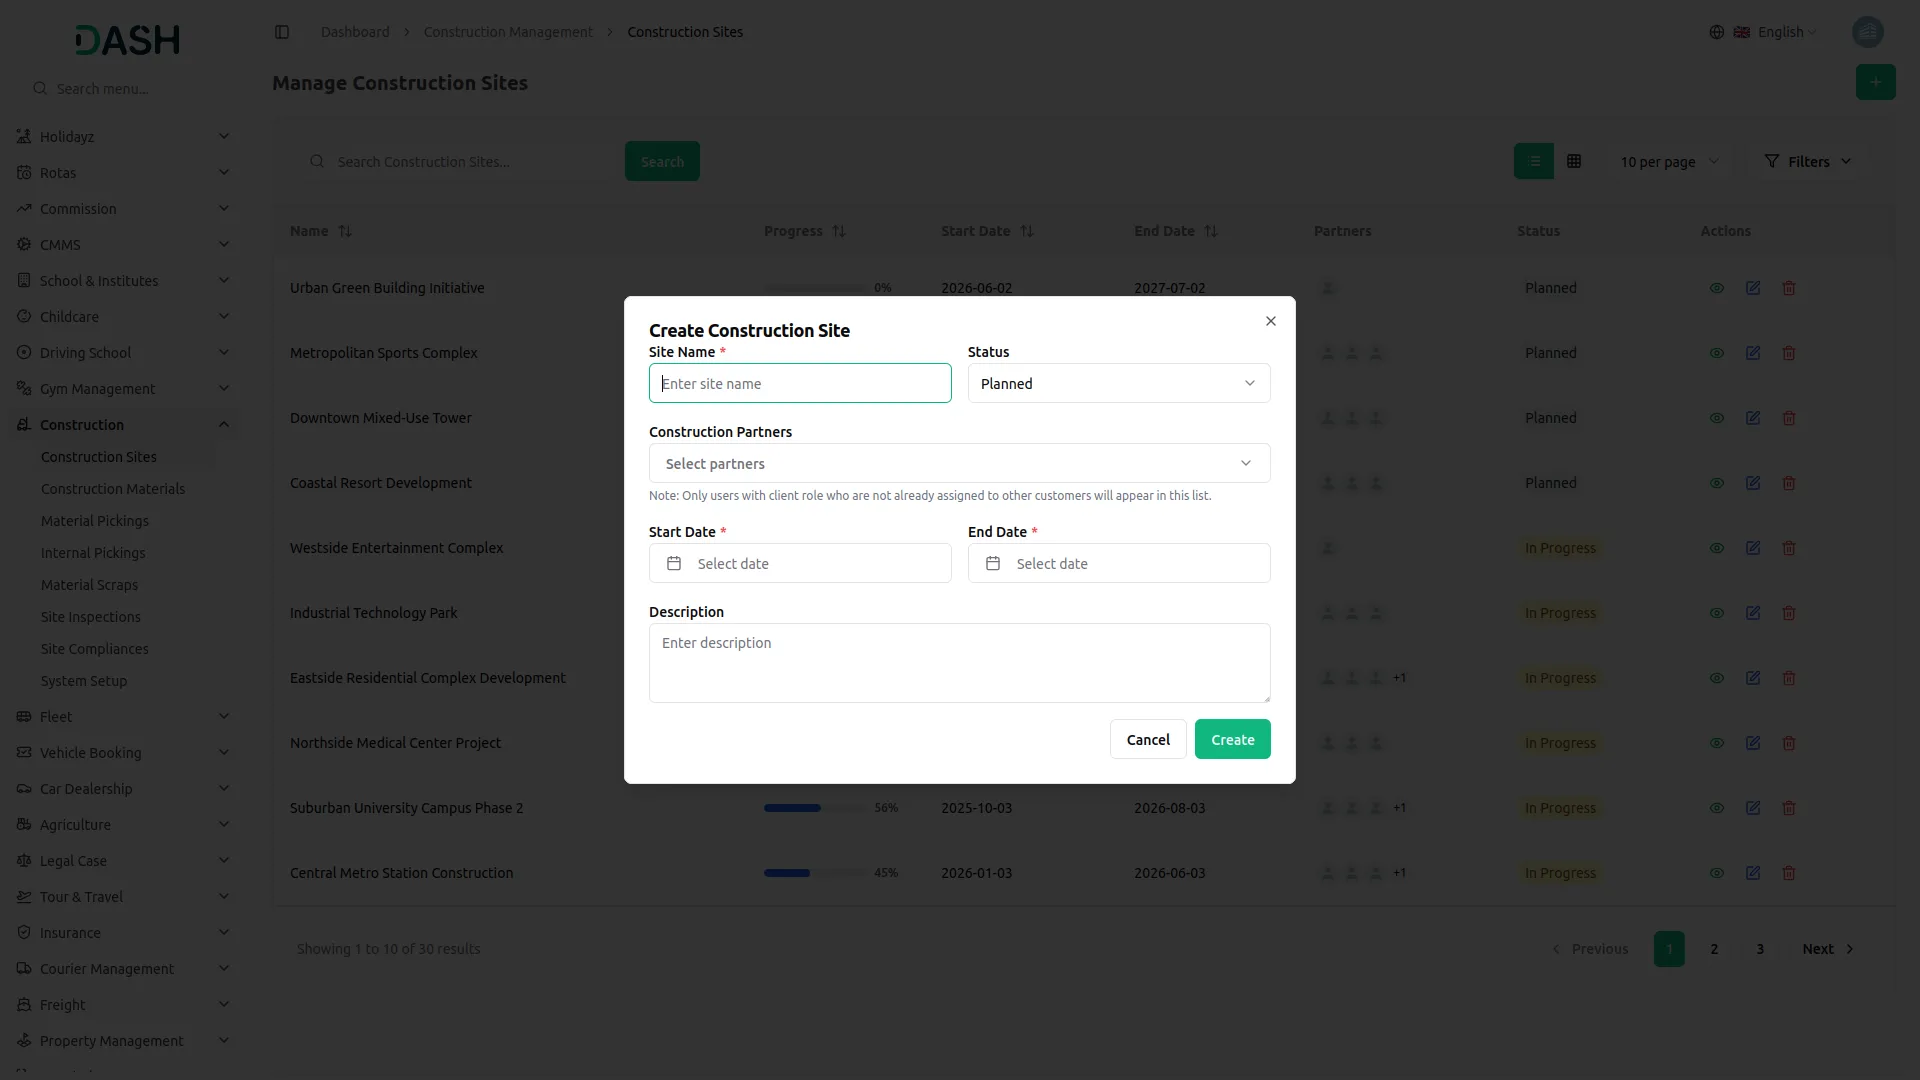This screenshot has height=1080, width=1920.
Task: Switch to list view
Action: click(x=1534, y=161)
